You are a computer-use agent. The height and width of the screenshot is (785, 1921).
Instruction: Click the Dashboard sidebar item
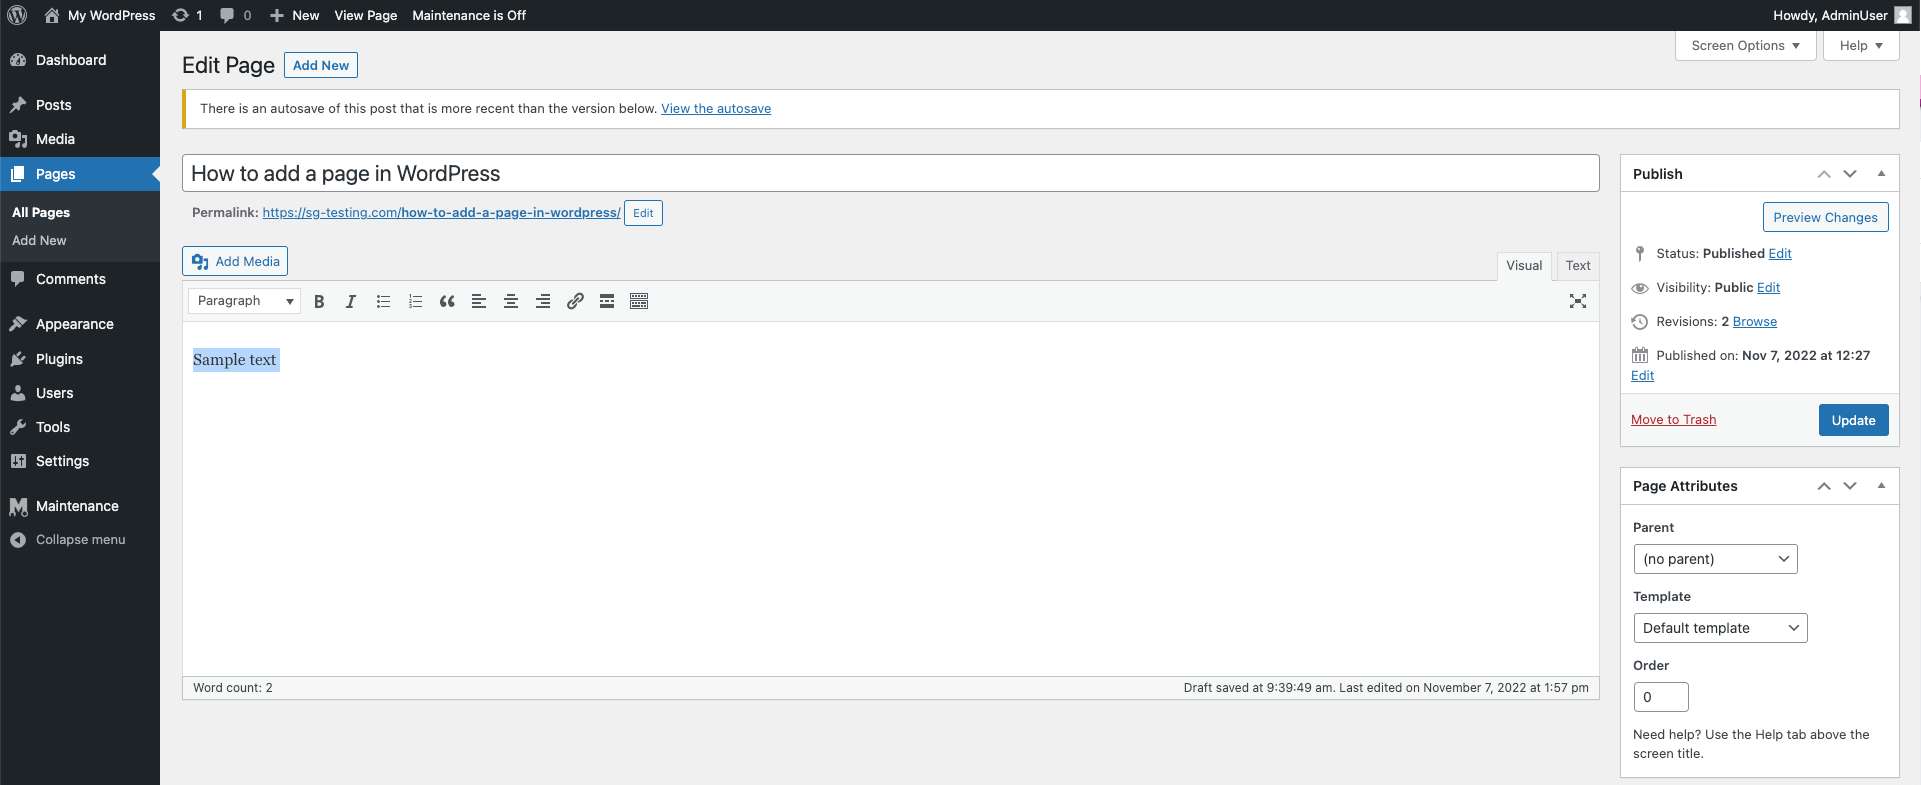pos(80,60)
